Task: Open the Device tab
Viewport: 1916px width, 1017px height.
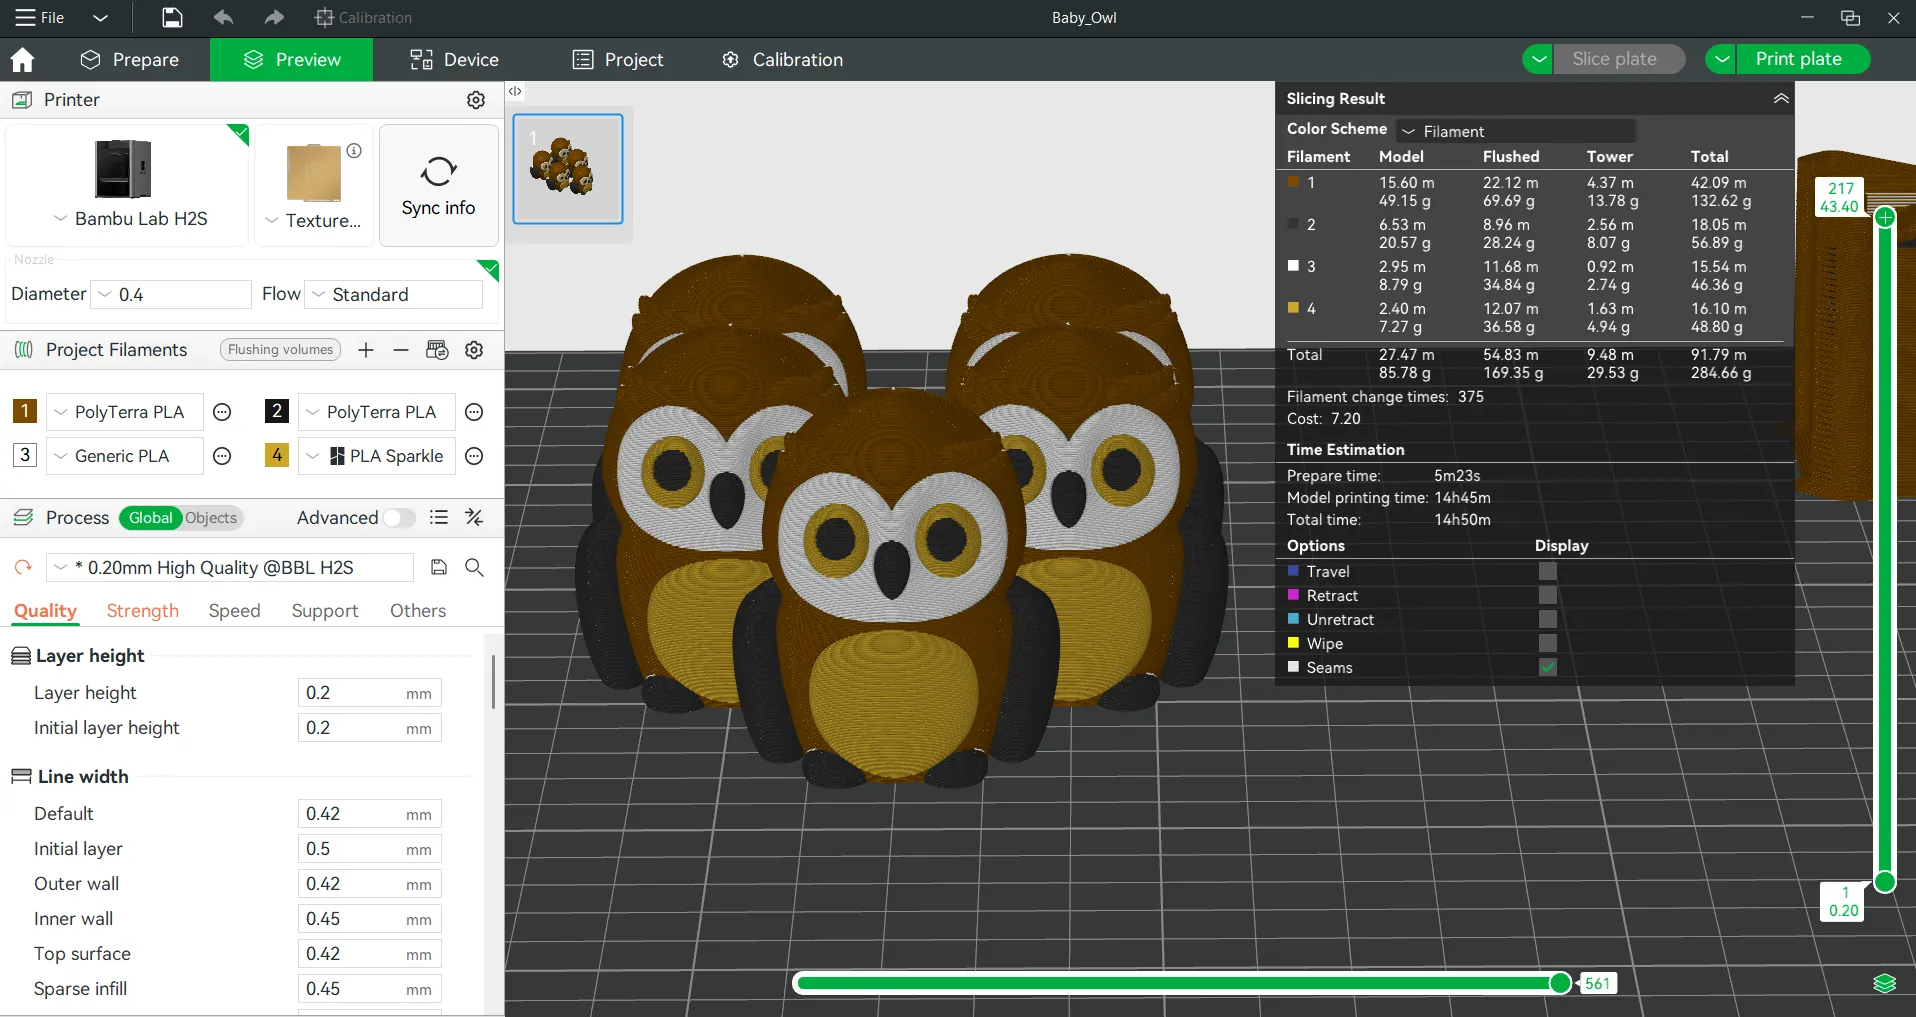Action: tap(454, 60)
